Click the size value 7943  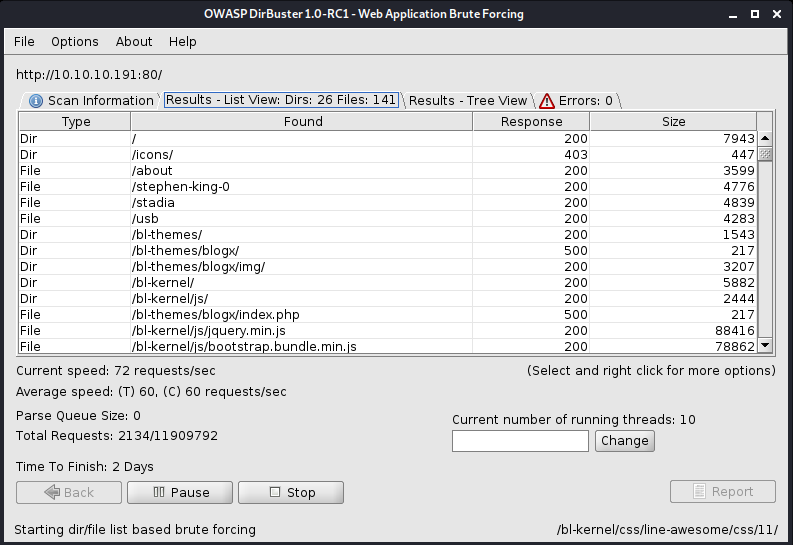coord(738,139)
